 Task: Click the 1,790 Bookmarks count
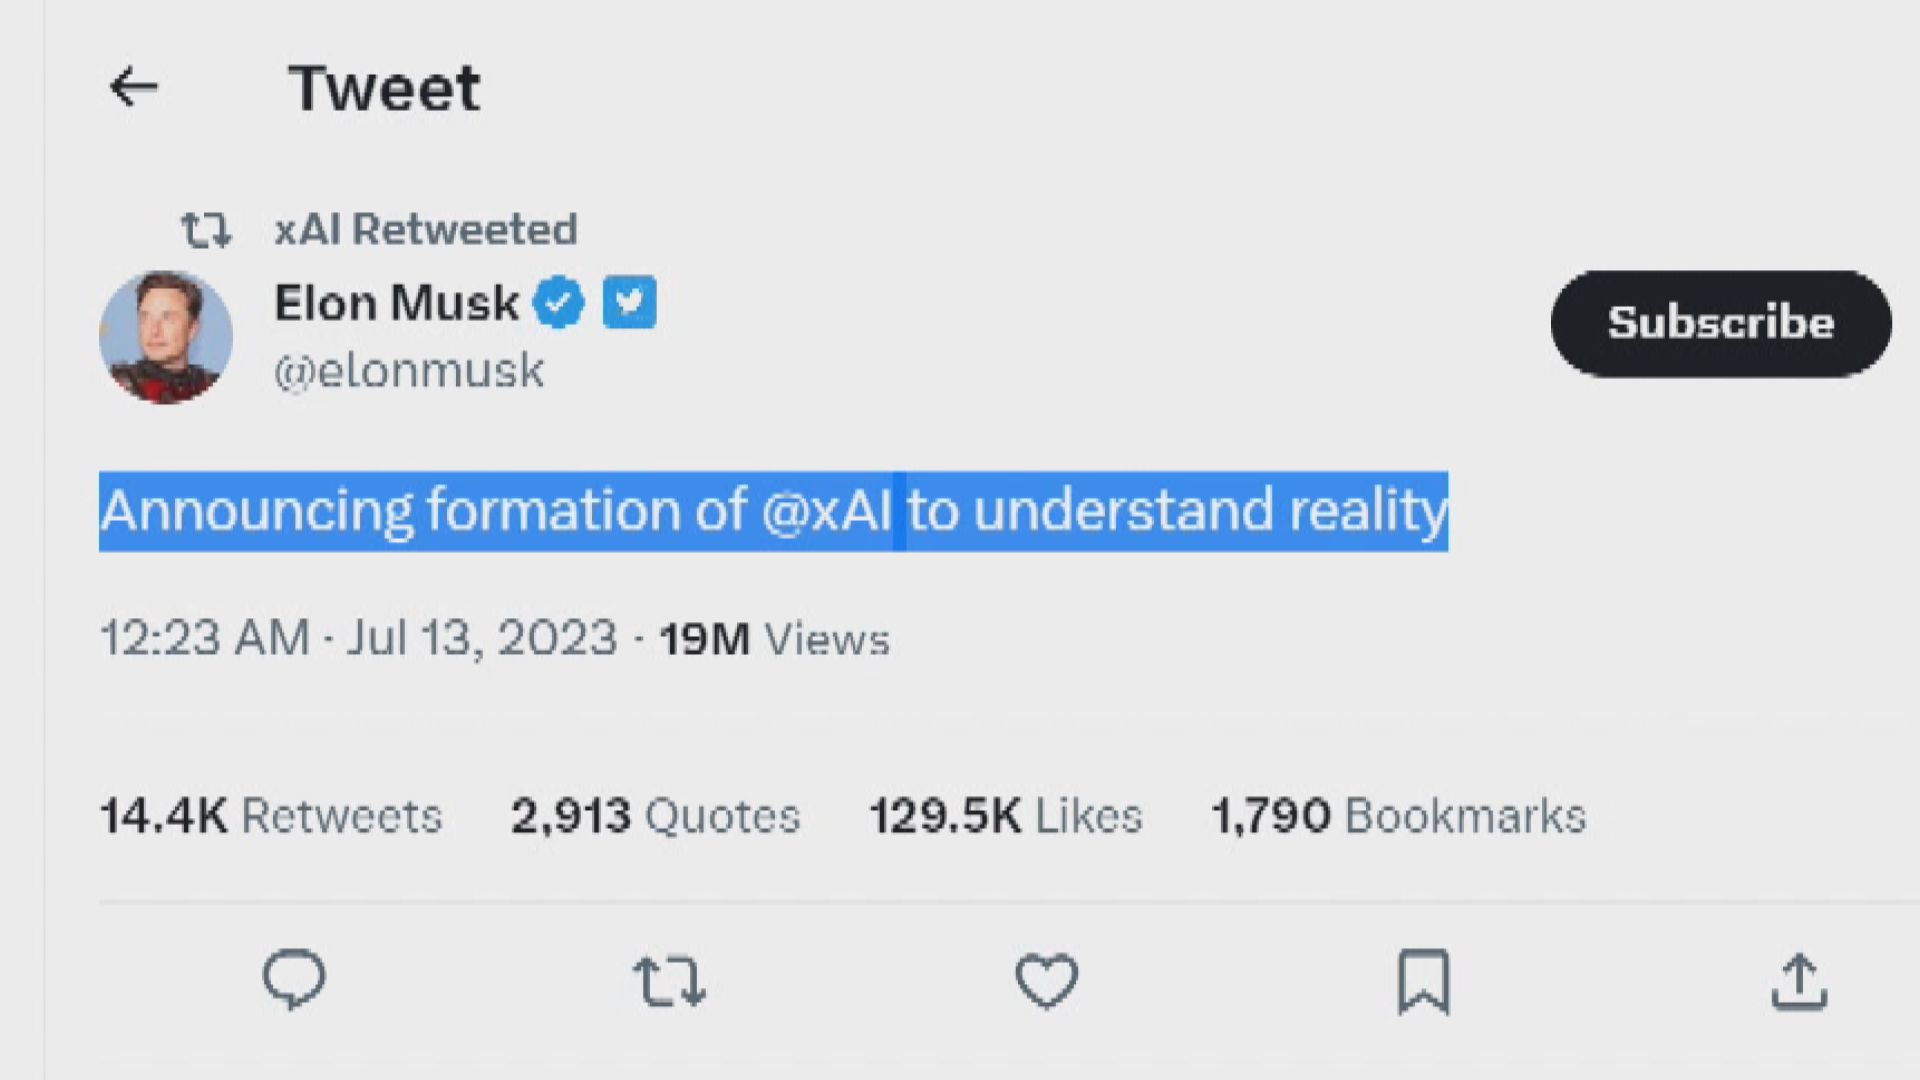(1398, 816)
